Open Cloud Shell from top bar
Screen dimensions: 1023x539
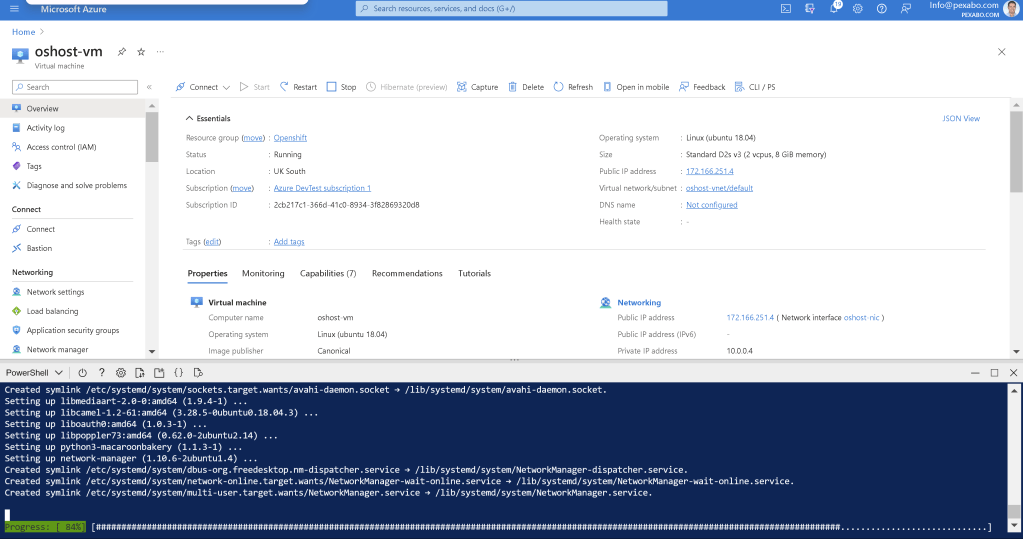pos(786,9)
